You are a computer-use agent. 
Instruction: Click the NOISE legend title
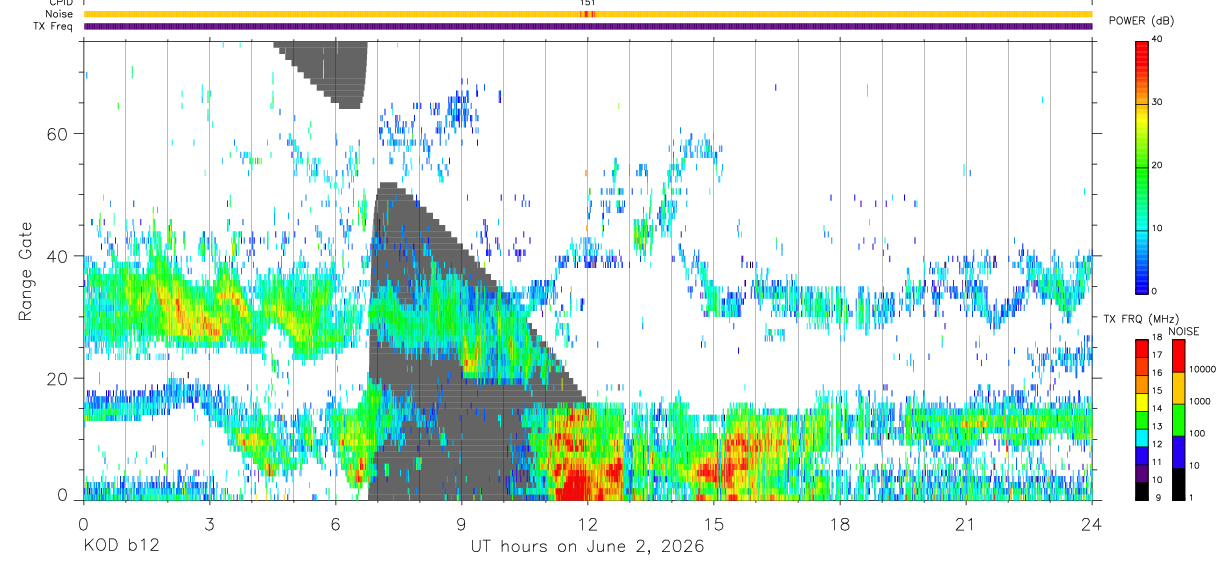[1184, 331]
